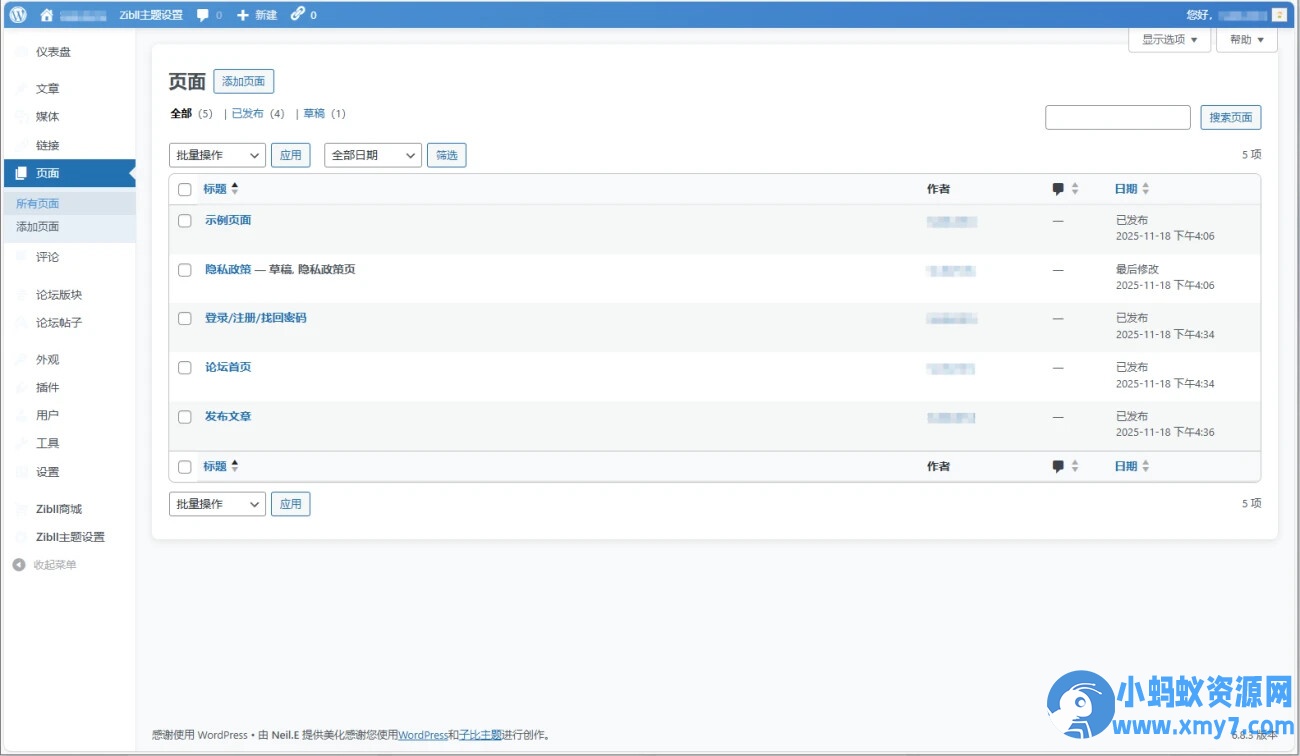
Task: Click the search pages input field
Action: coord(1117,118)
